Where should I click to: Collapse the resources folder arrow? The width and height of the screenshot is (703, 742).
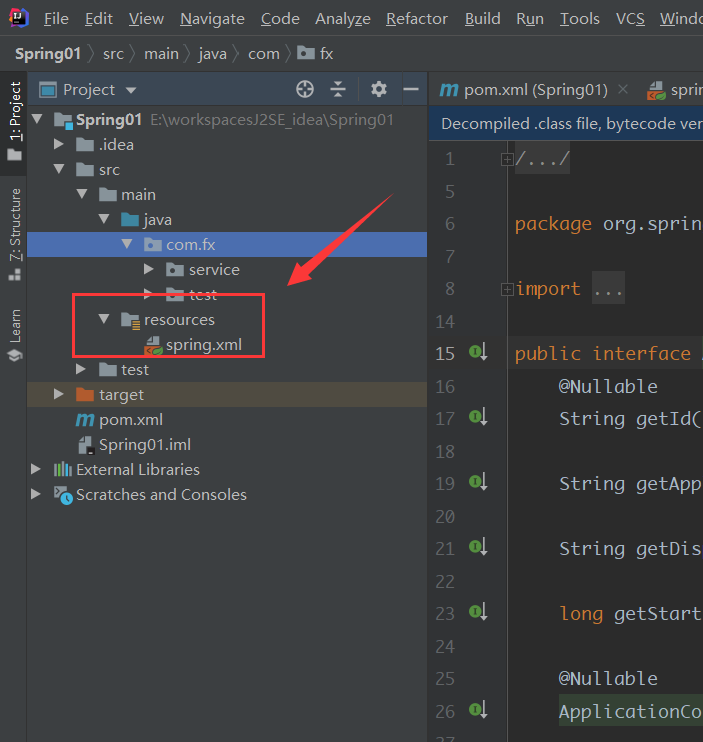[x=104, y=319]
